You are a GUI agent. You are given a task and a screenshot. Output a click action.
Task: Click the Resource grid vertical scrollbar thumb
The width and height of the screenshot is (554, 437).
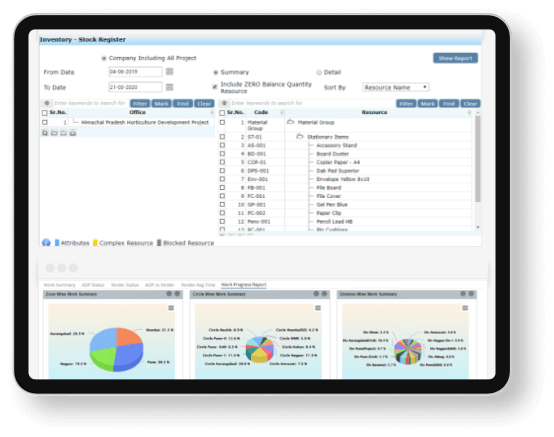(x=478, y=159)
